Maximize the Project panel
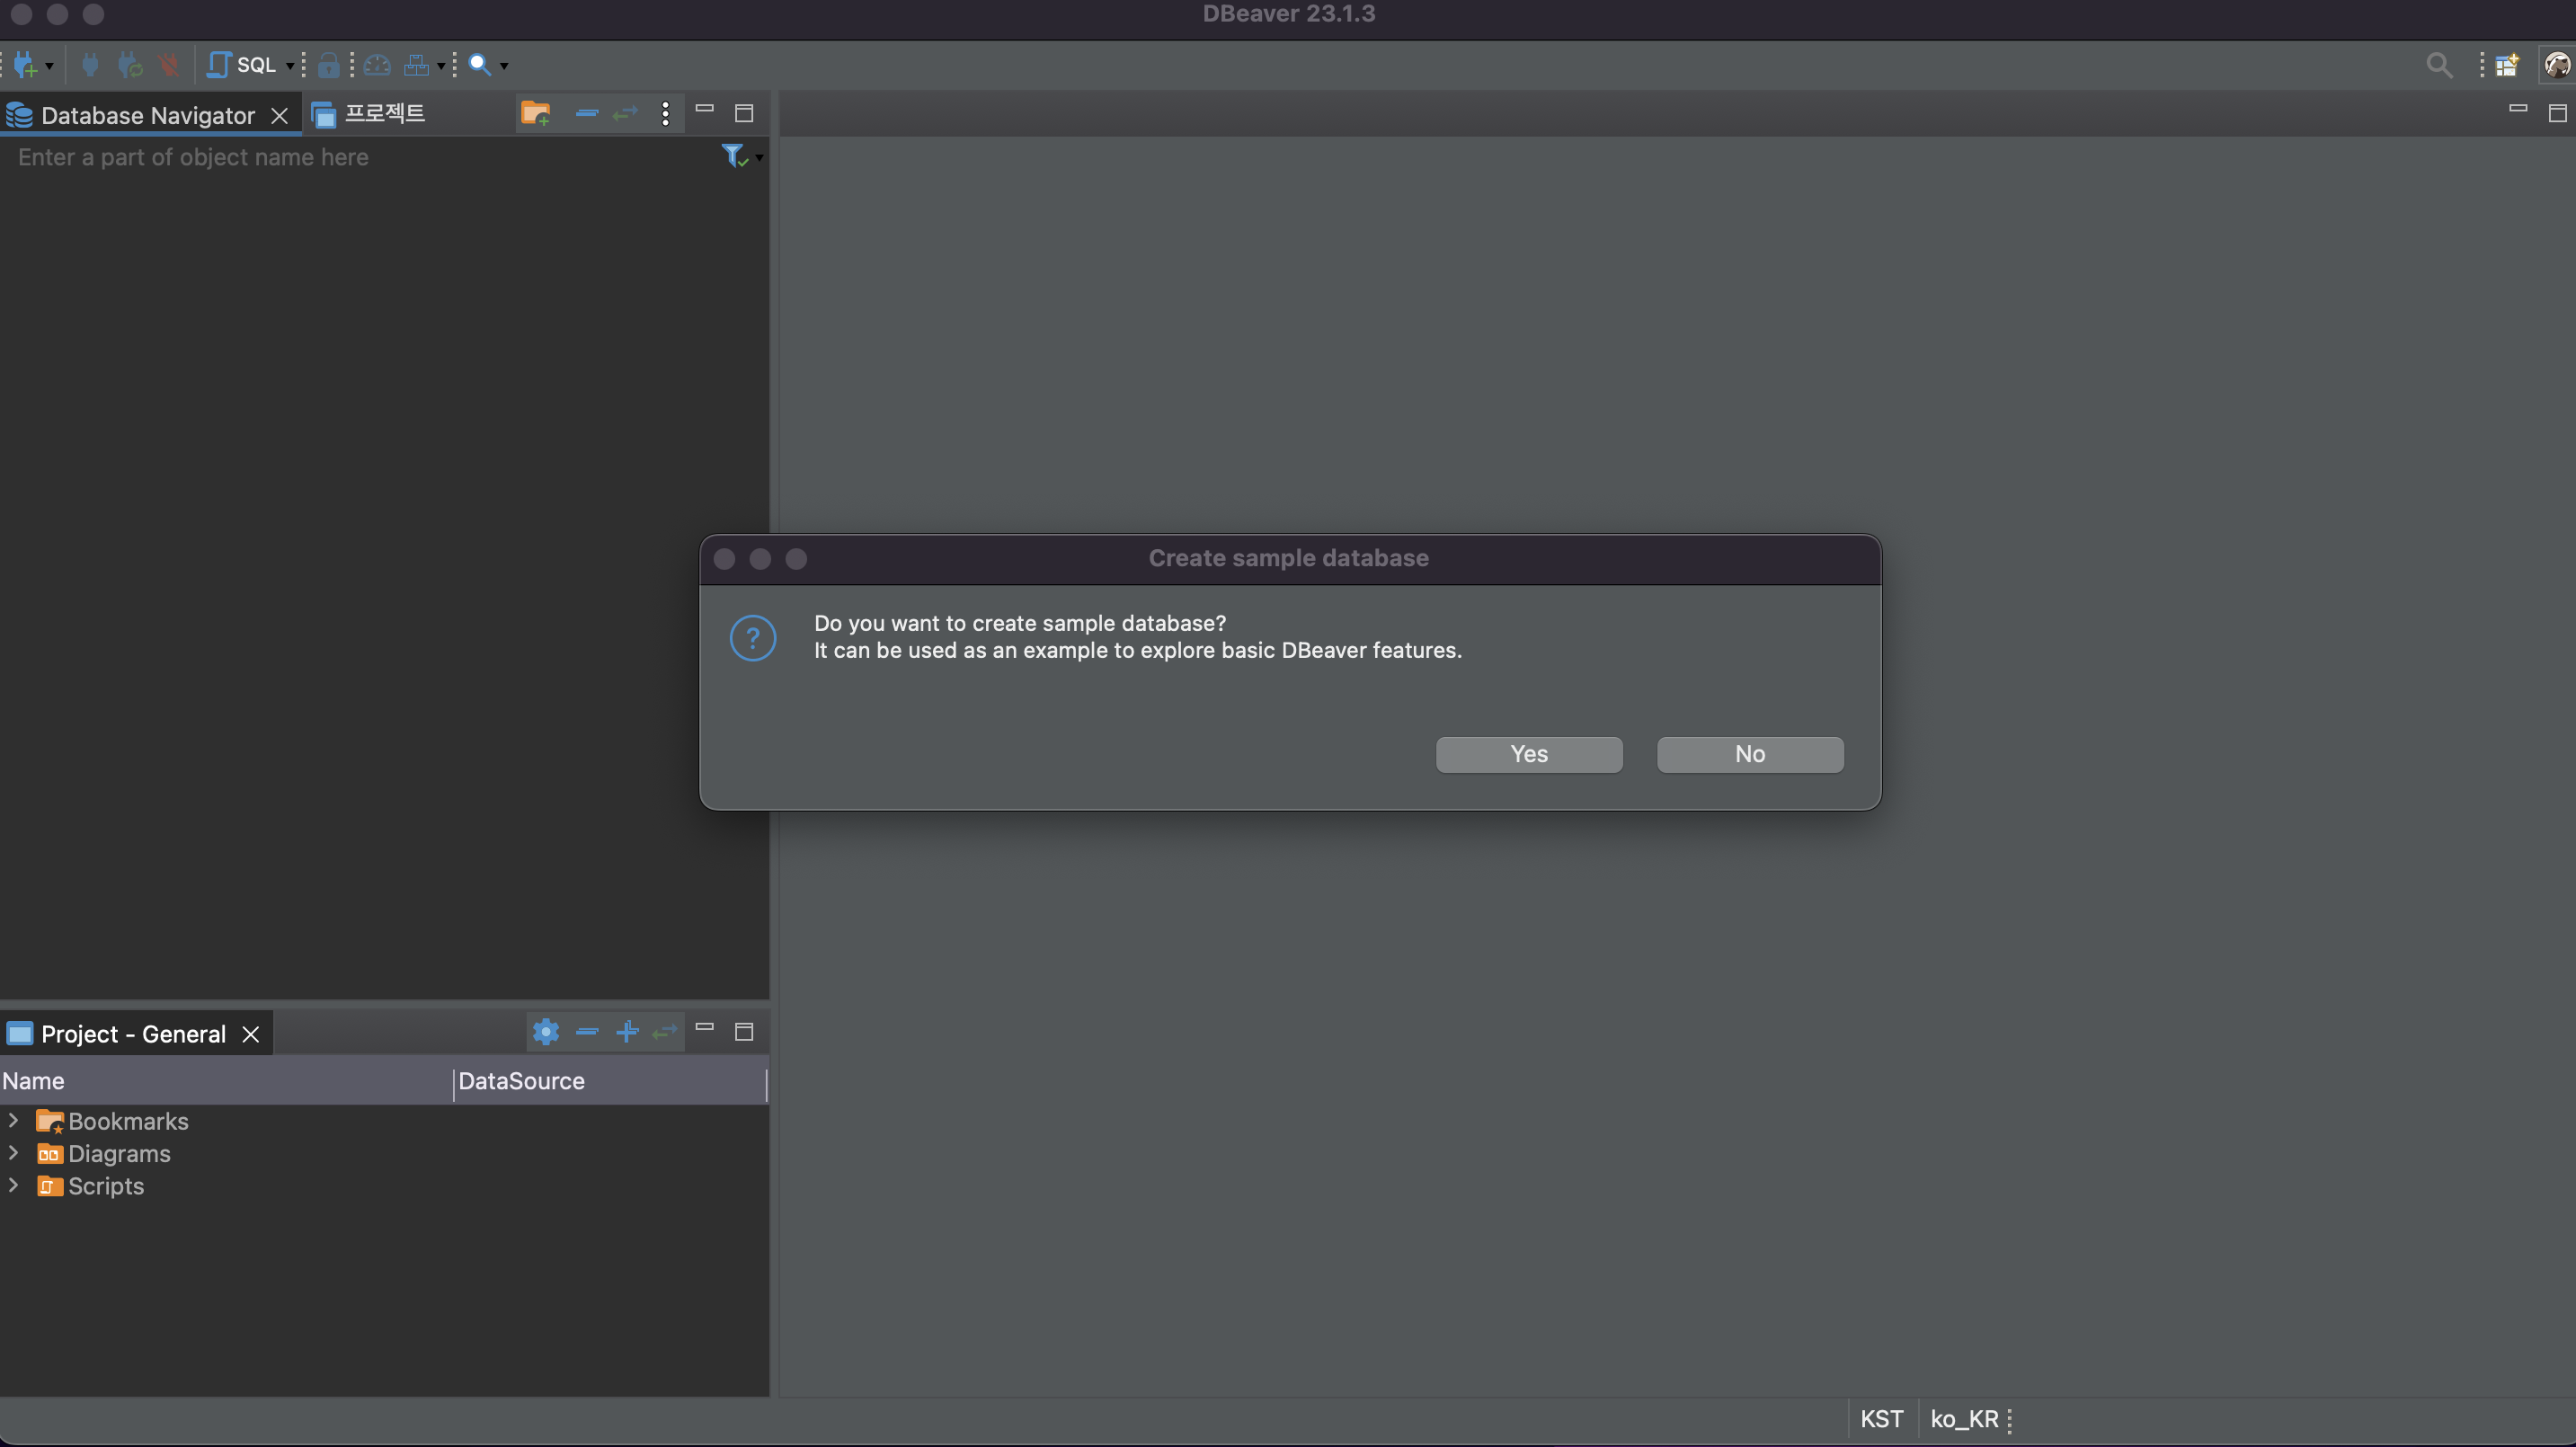This screenshot has width=2576, height=1447. pos(744,1032)
